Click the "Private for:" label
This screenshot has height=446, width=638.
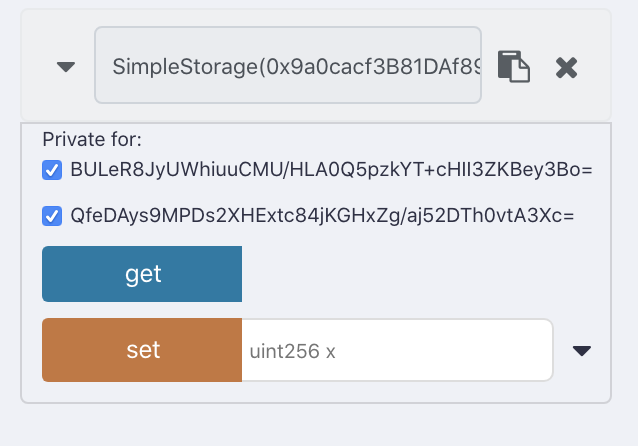tap(92, 139)
